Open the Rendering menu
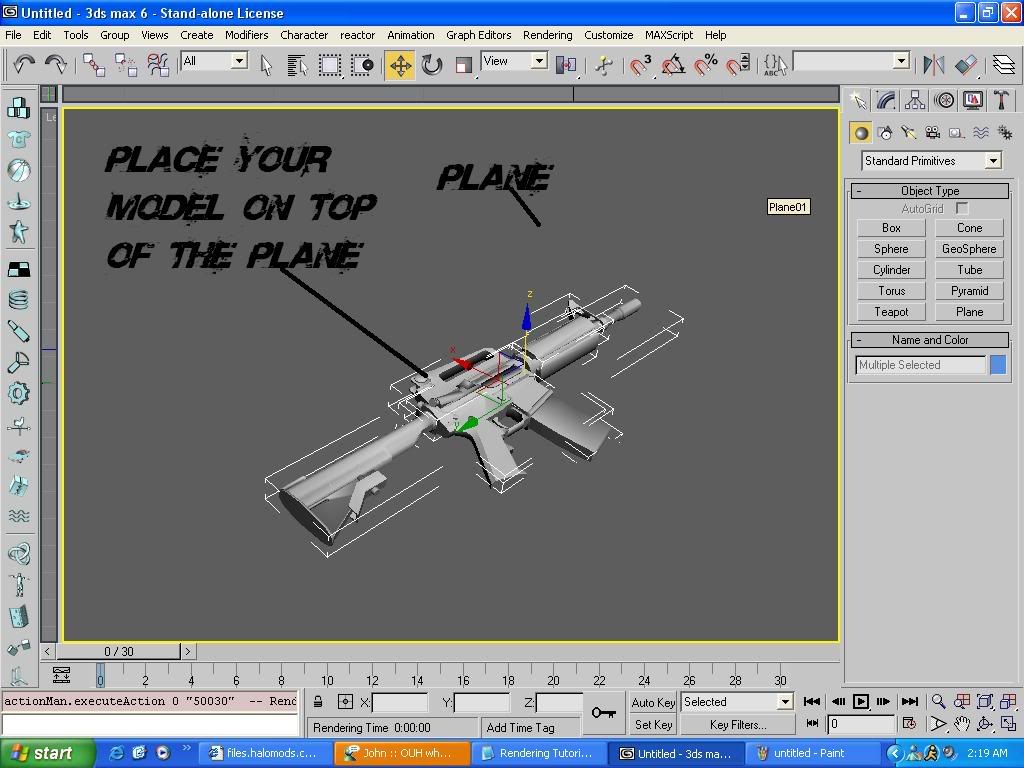 coord(547,35)
